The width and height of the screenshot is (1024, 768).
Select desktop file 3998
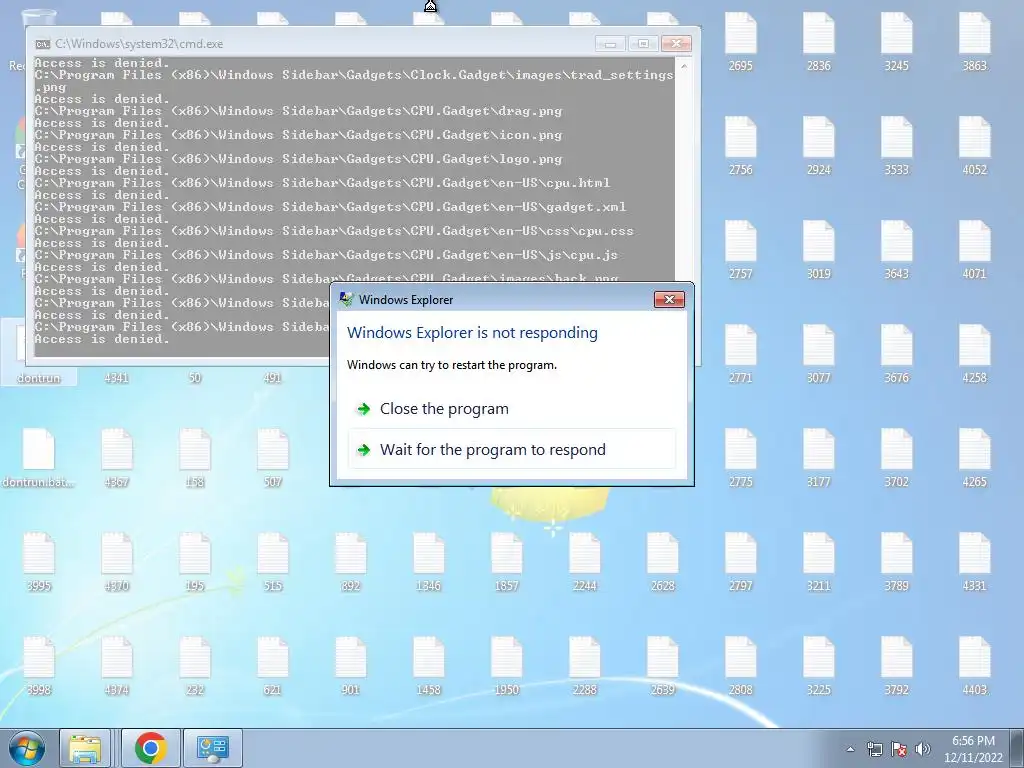pyautogui.click(x=39, y=665)
